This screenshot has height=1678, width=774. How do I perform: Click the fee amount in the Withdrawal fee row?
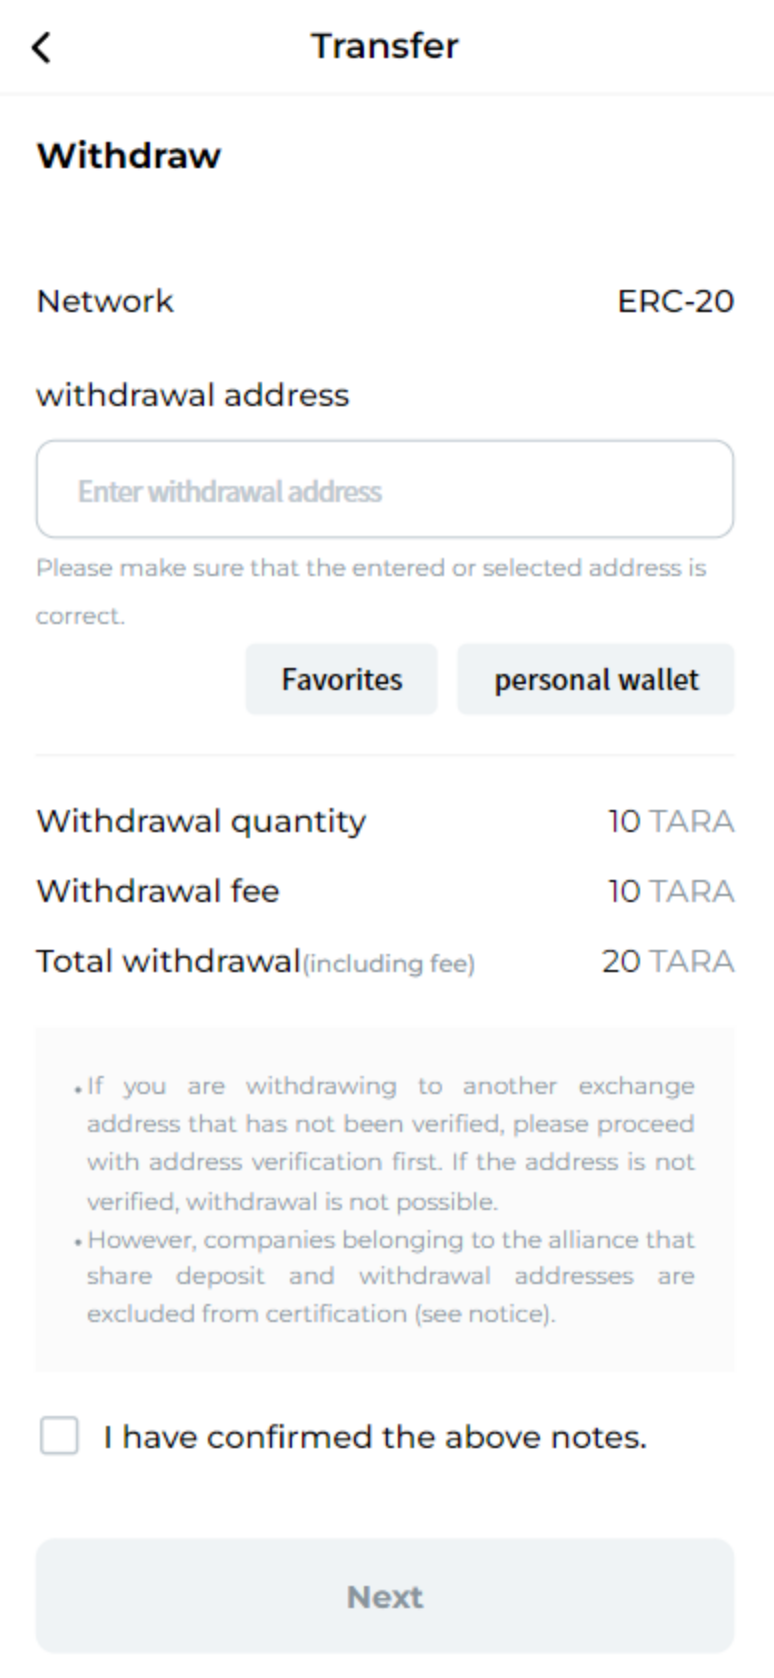click(x=671, y=891)
